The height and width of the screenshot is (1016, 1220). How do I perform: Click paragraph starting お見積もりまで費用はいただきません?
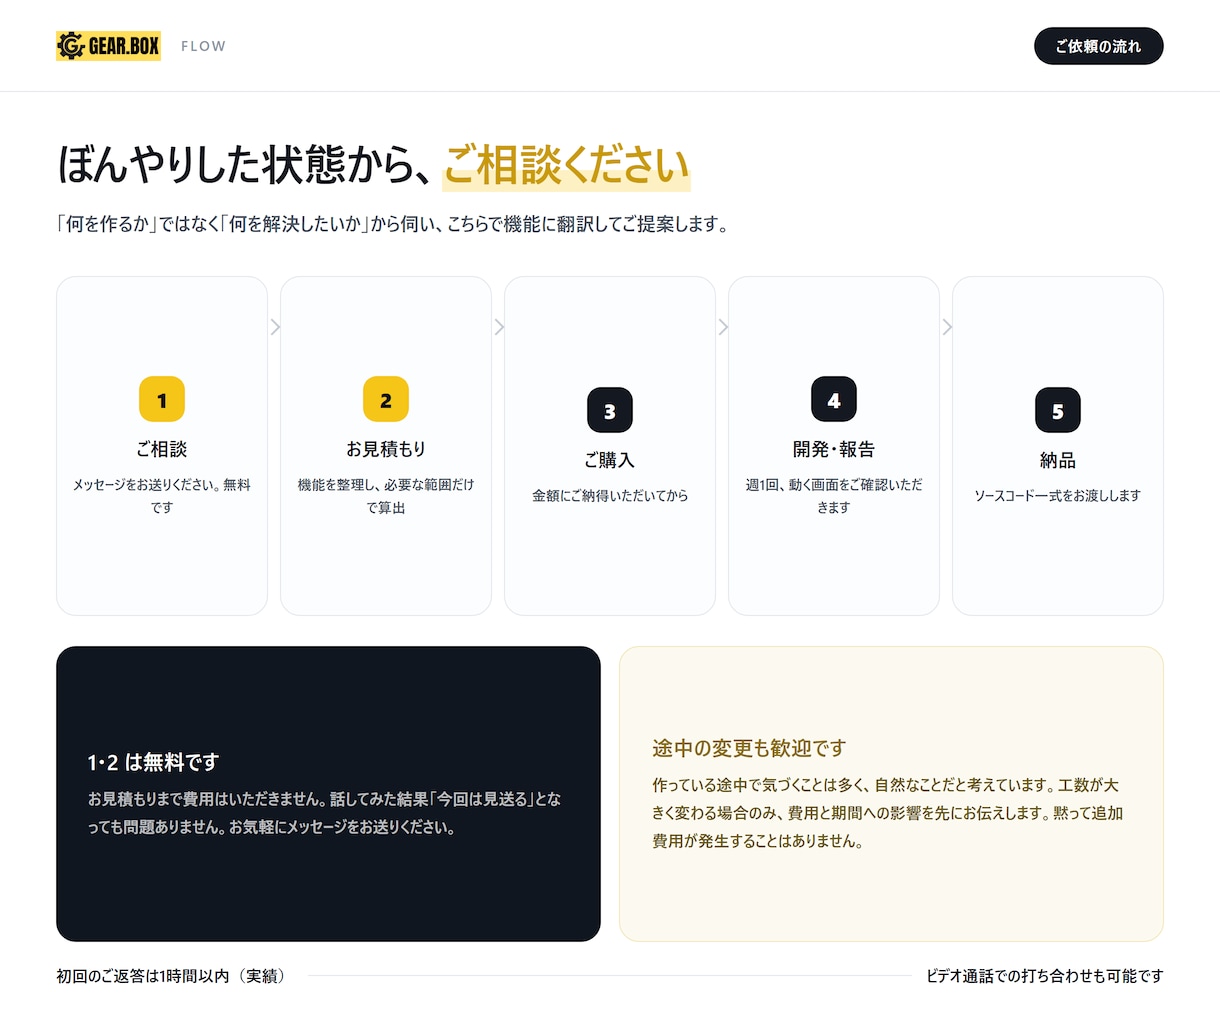tap(325, 813)
